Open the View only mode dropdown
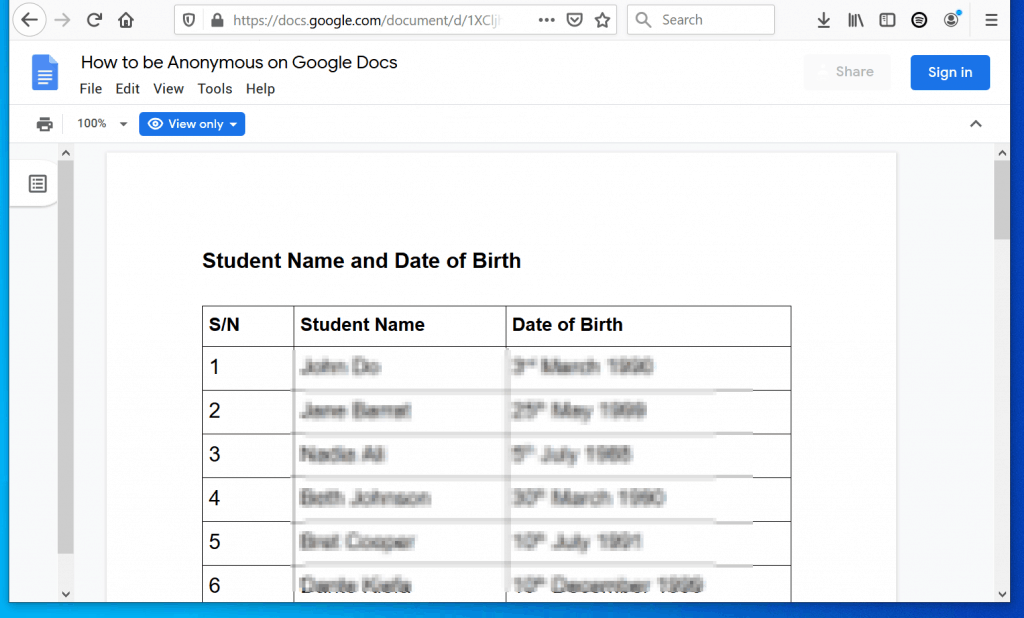This screenshot has height=618, width=1024. 192,124
